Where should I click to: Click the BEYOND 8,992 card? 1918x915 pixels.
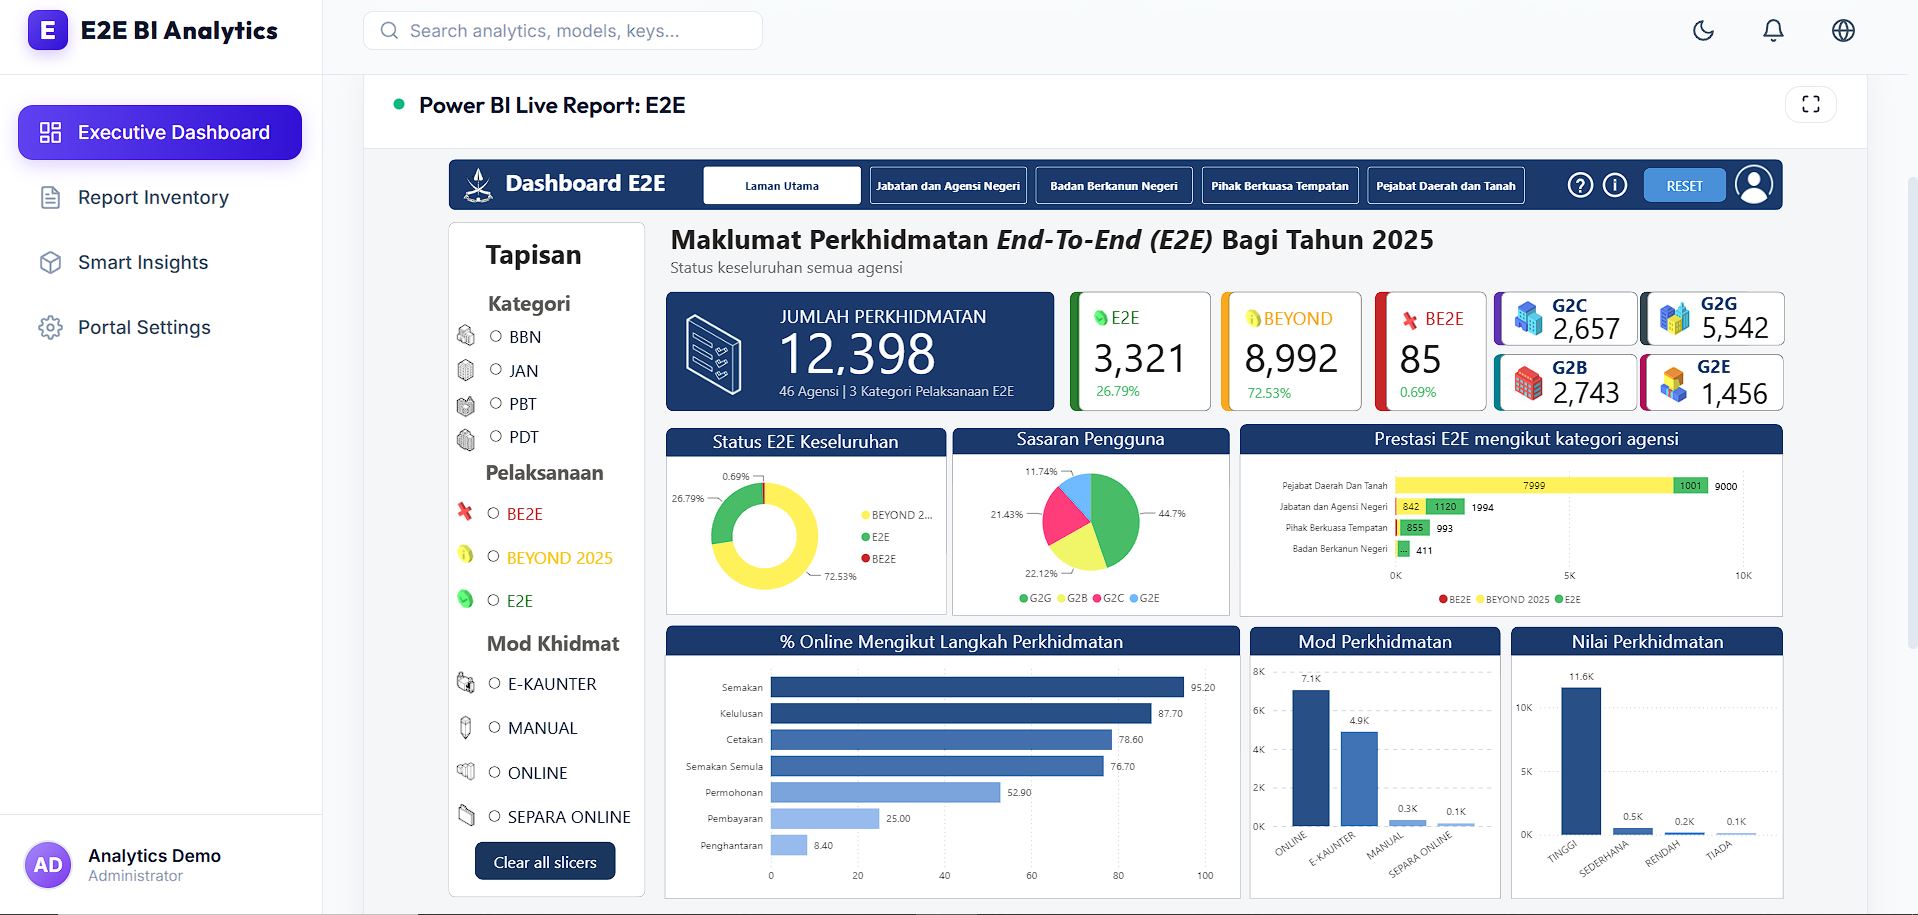pos(1291,351)
